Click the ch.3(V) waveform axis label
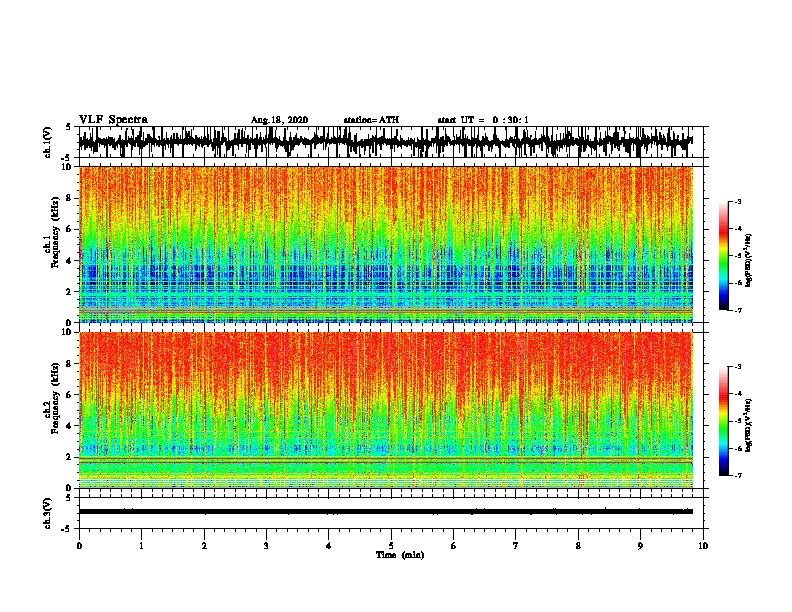 click(x=48, y=513)
